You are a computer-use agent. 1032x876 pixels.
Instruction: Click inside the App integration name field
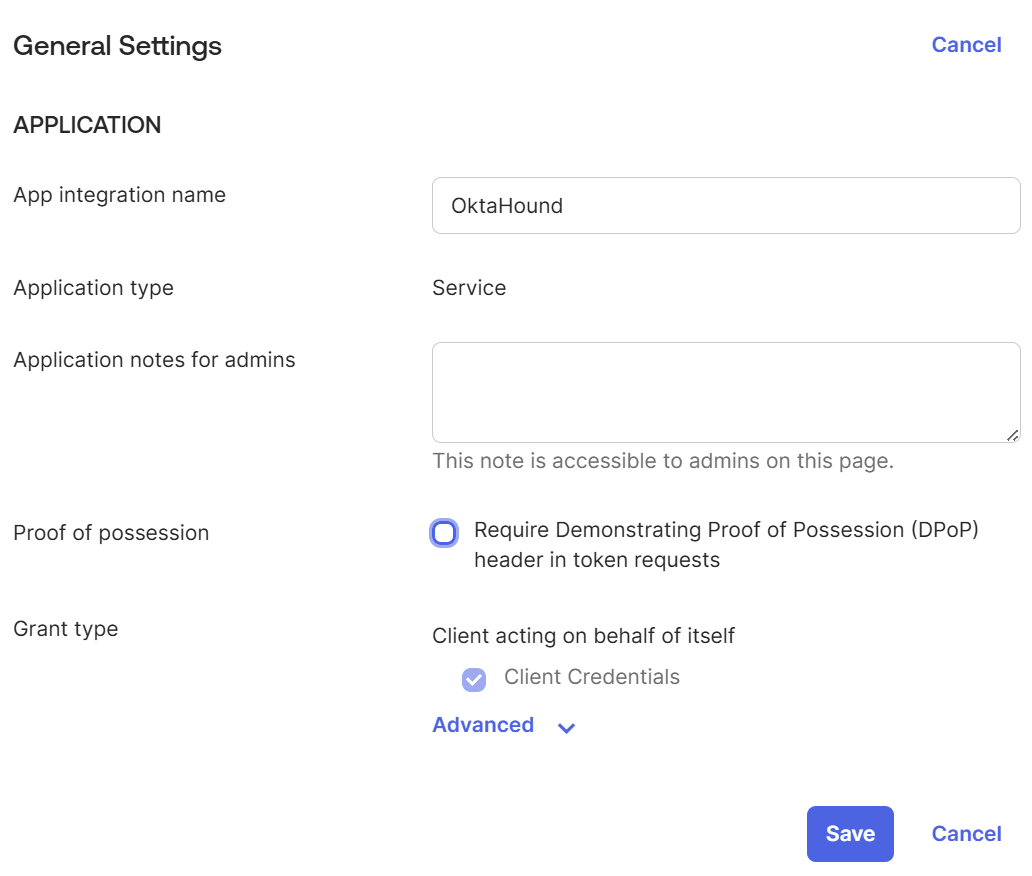pyautogui.click(x=725, y=205)
